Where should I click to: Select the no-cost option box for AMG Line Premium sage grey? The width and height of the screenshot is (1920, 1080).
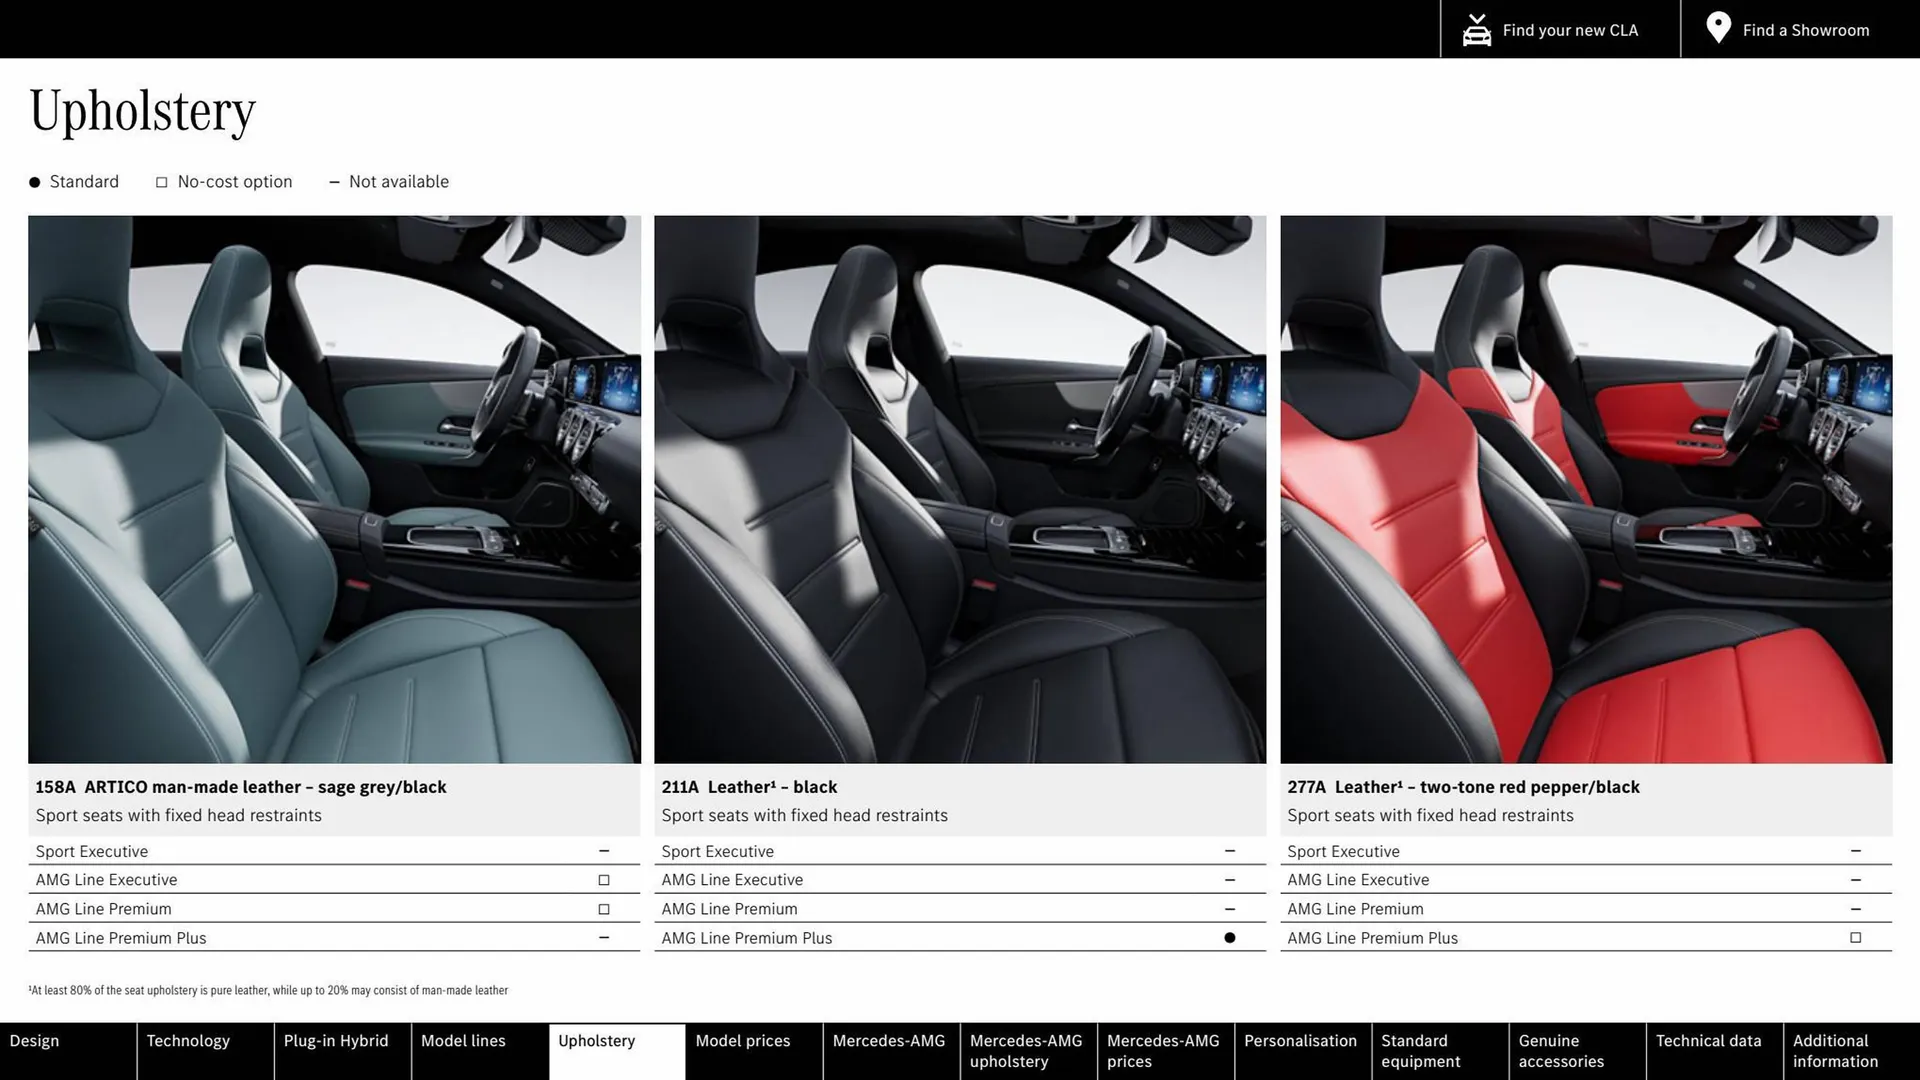pos(604,908)
